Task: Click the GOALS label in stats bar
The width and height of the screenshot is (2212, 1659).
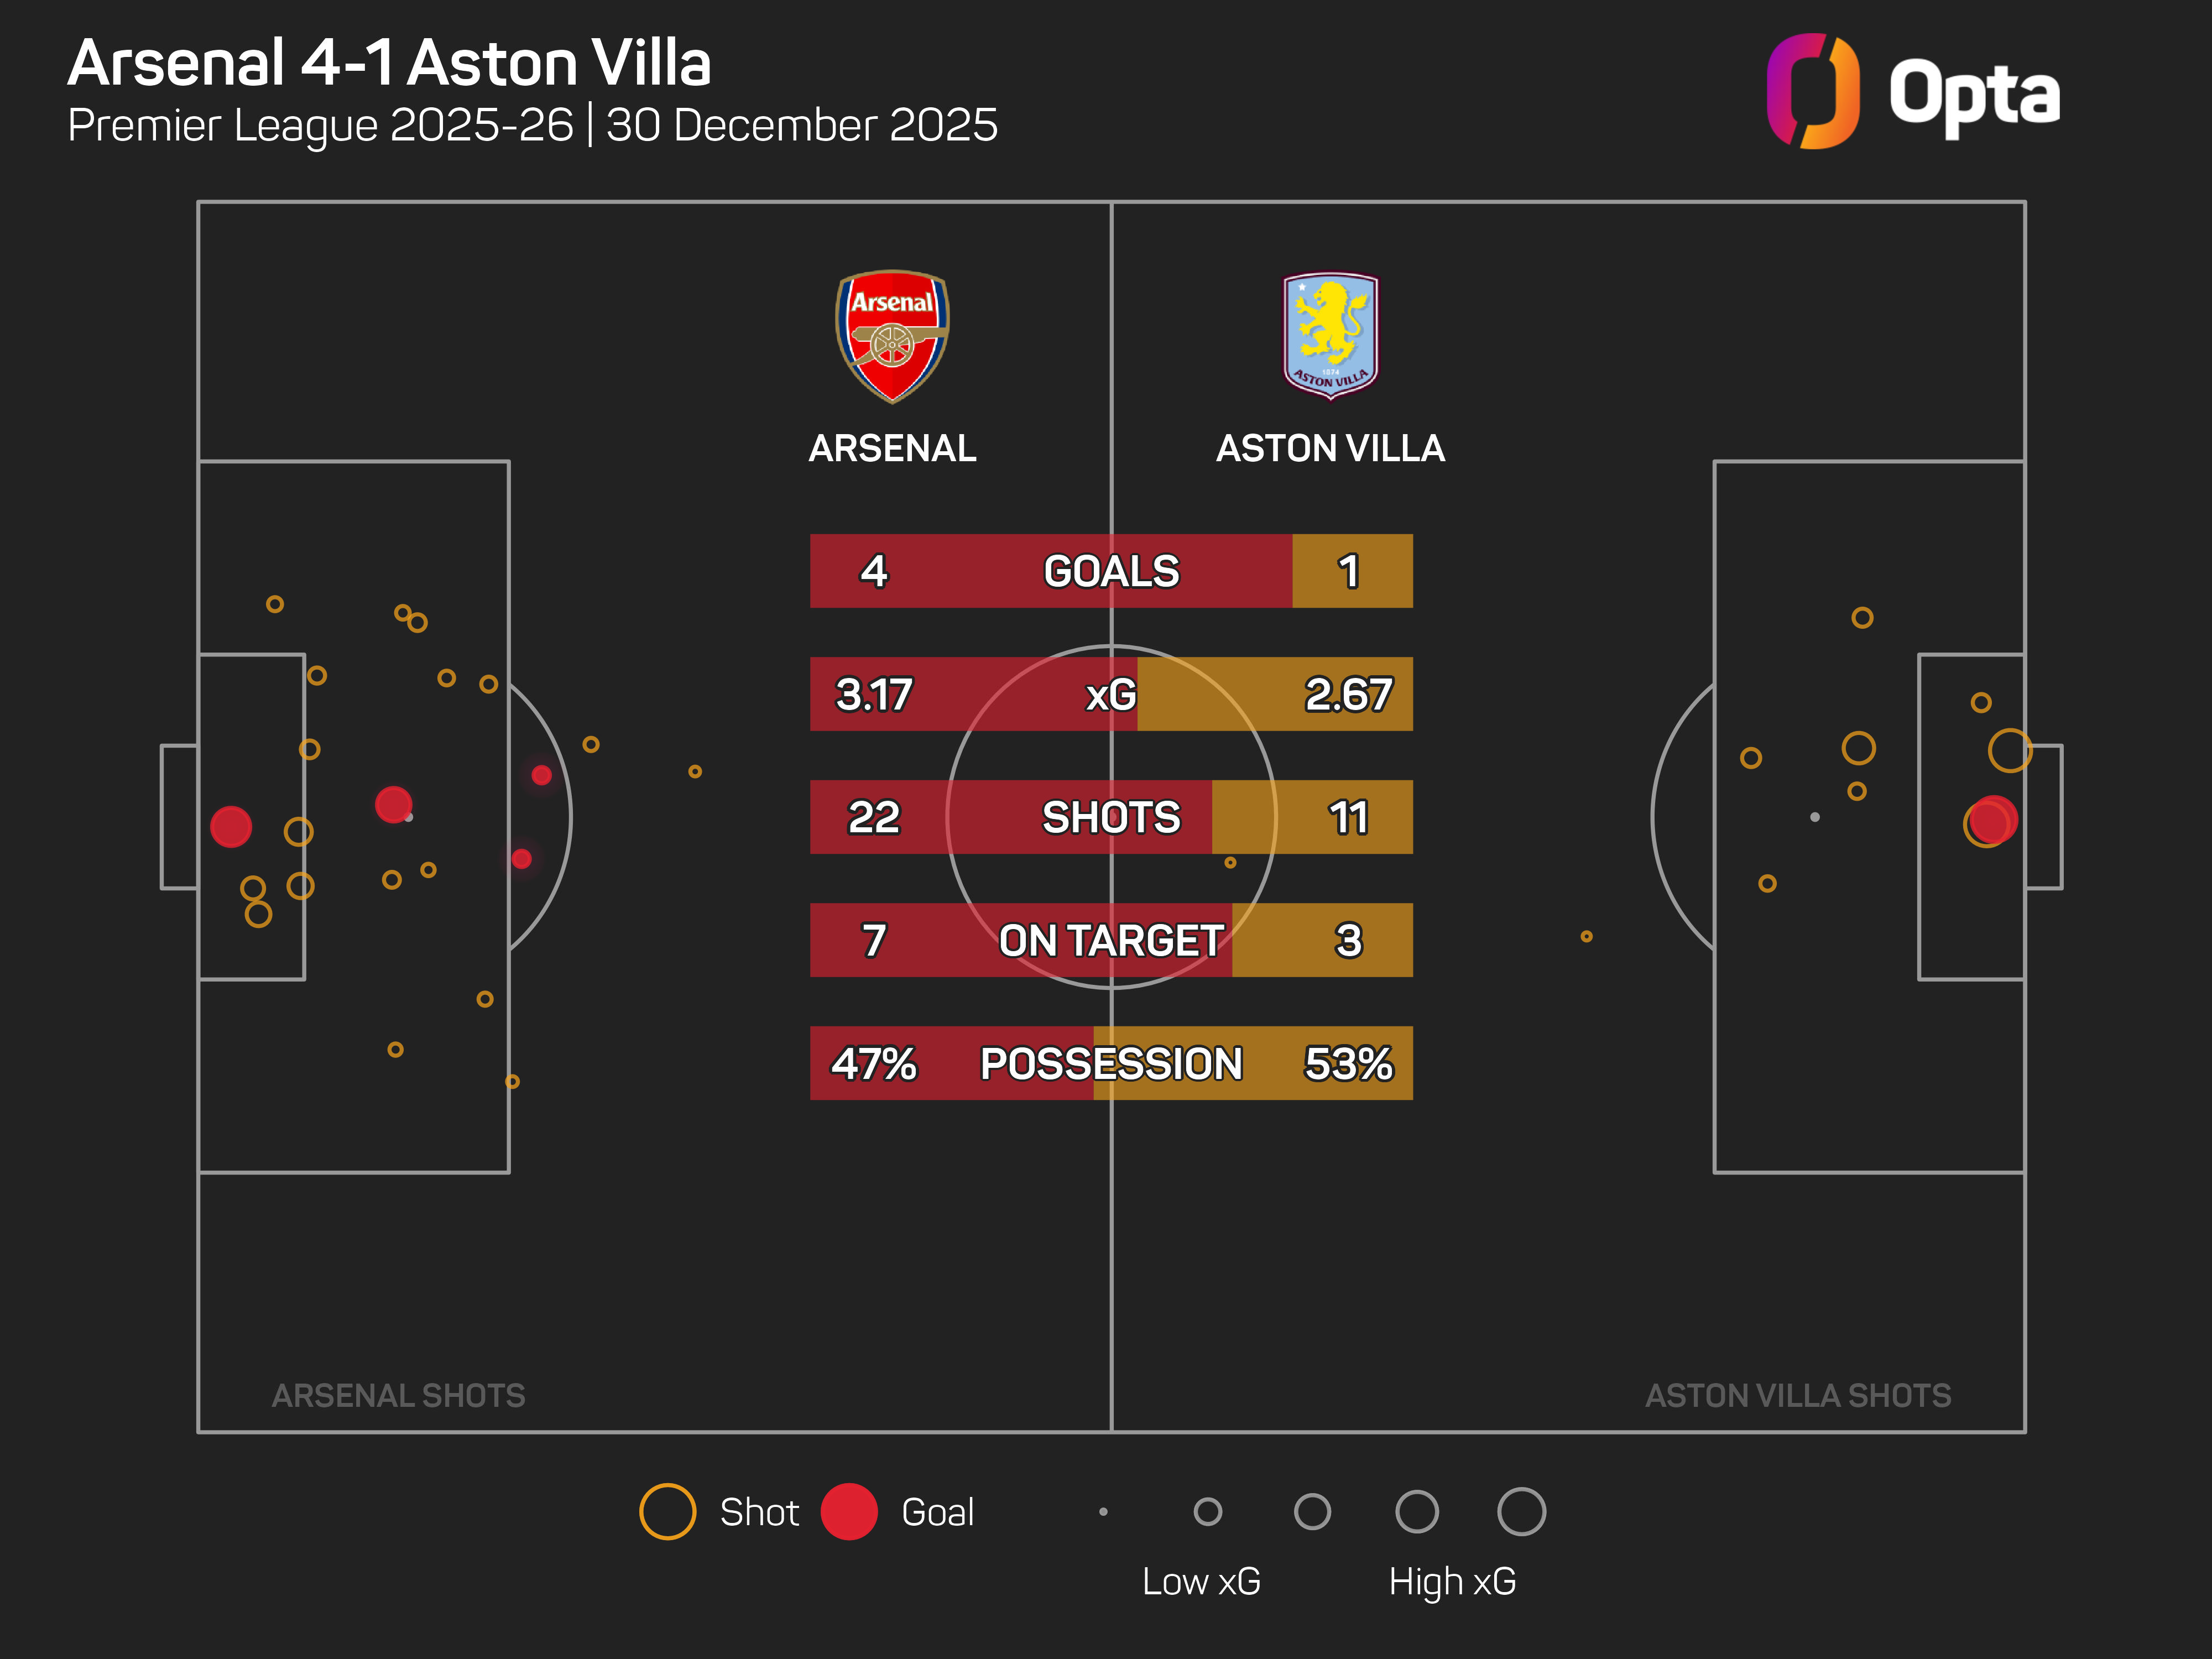Action: coord(1111,571)
